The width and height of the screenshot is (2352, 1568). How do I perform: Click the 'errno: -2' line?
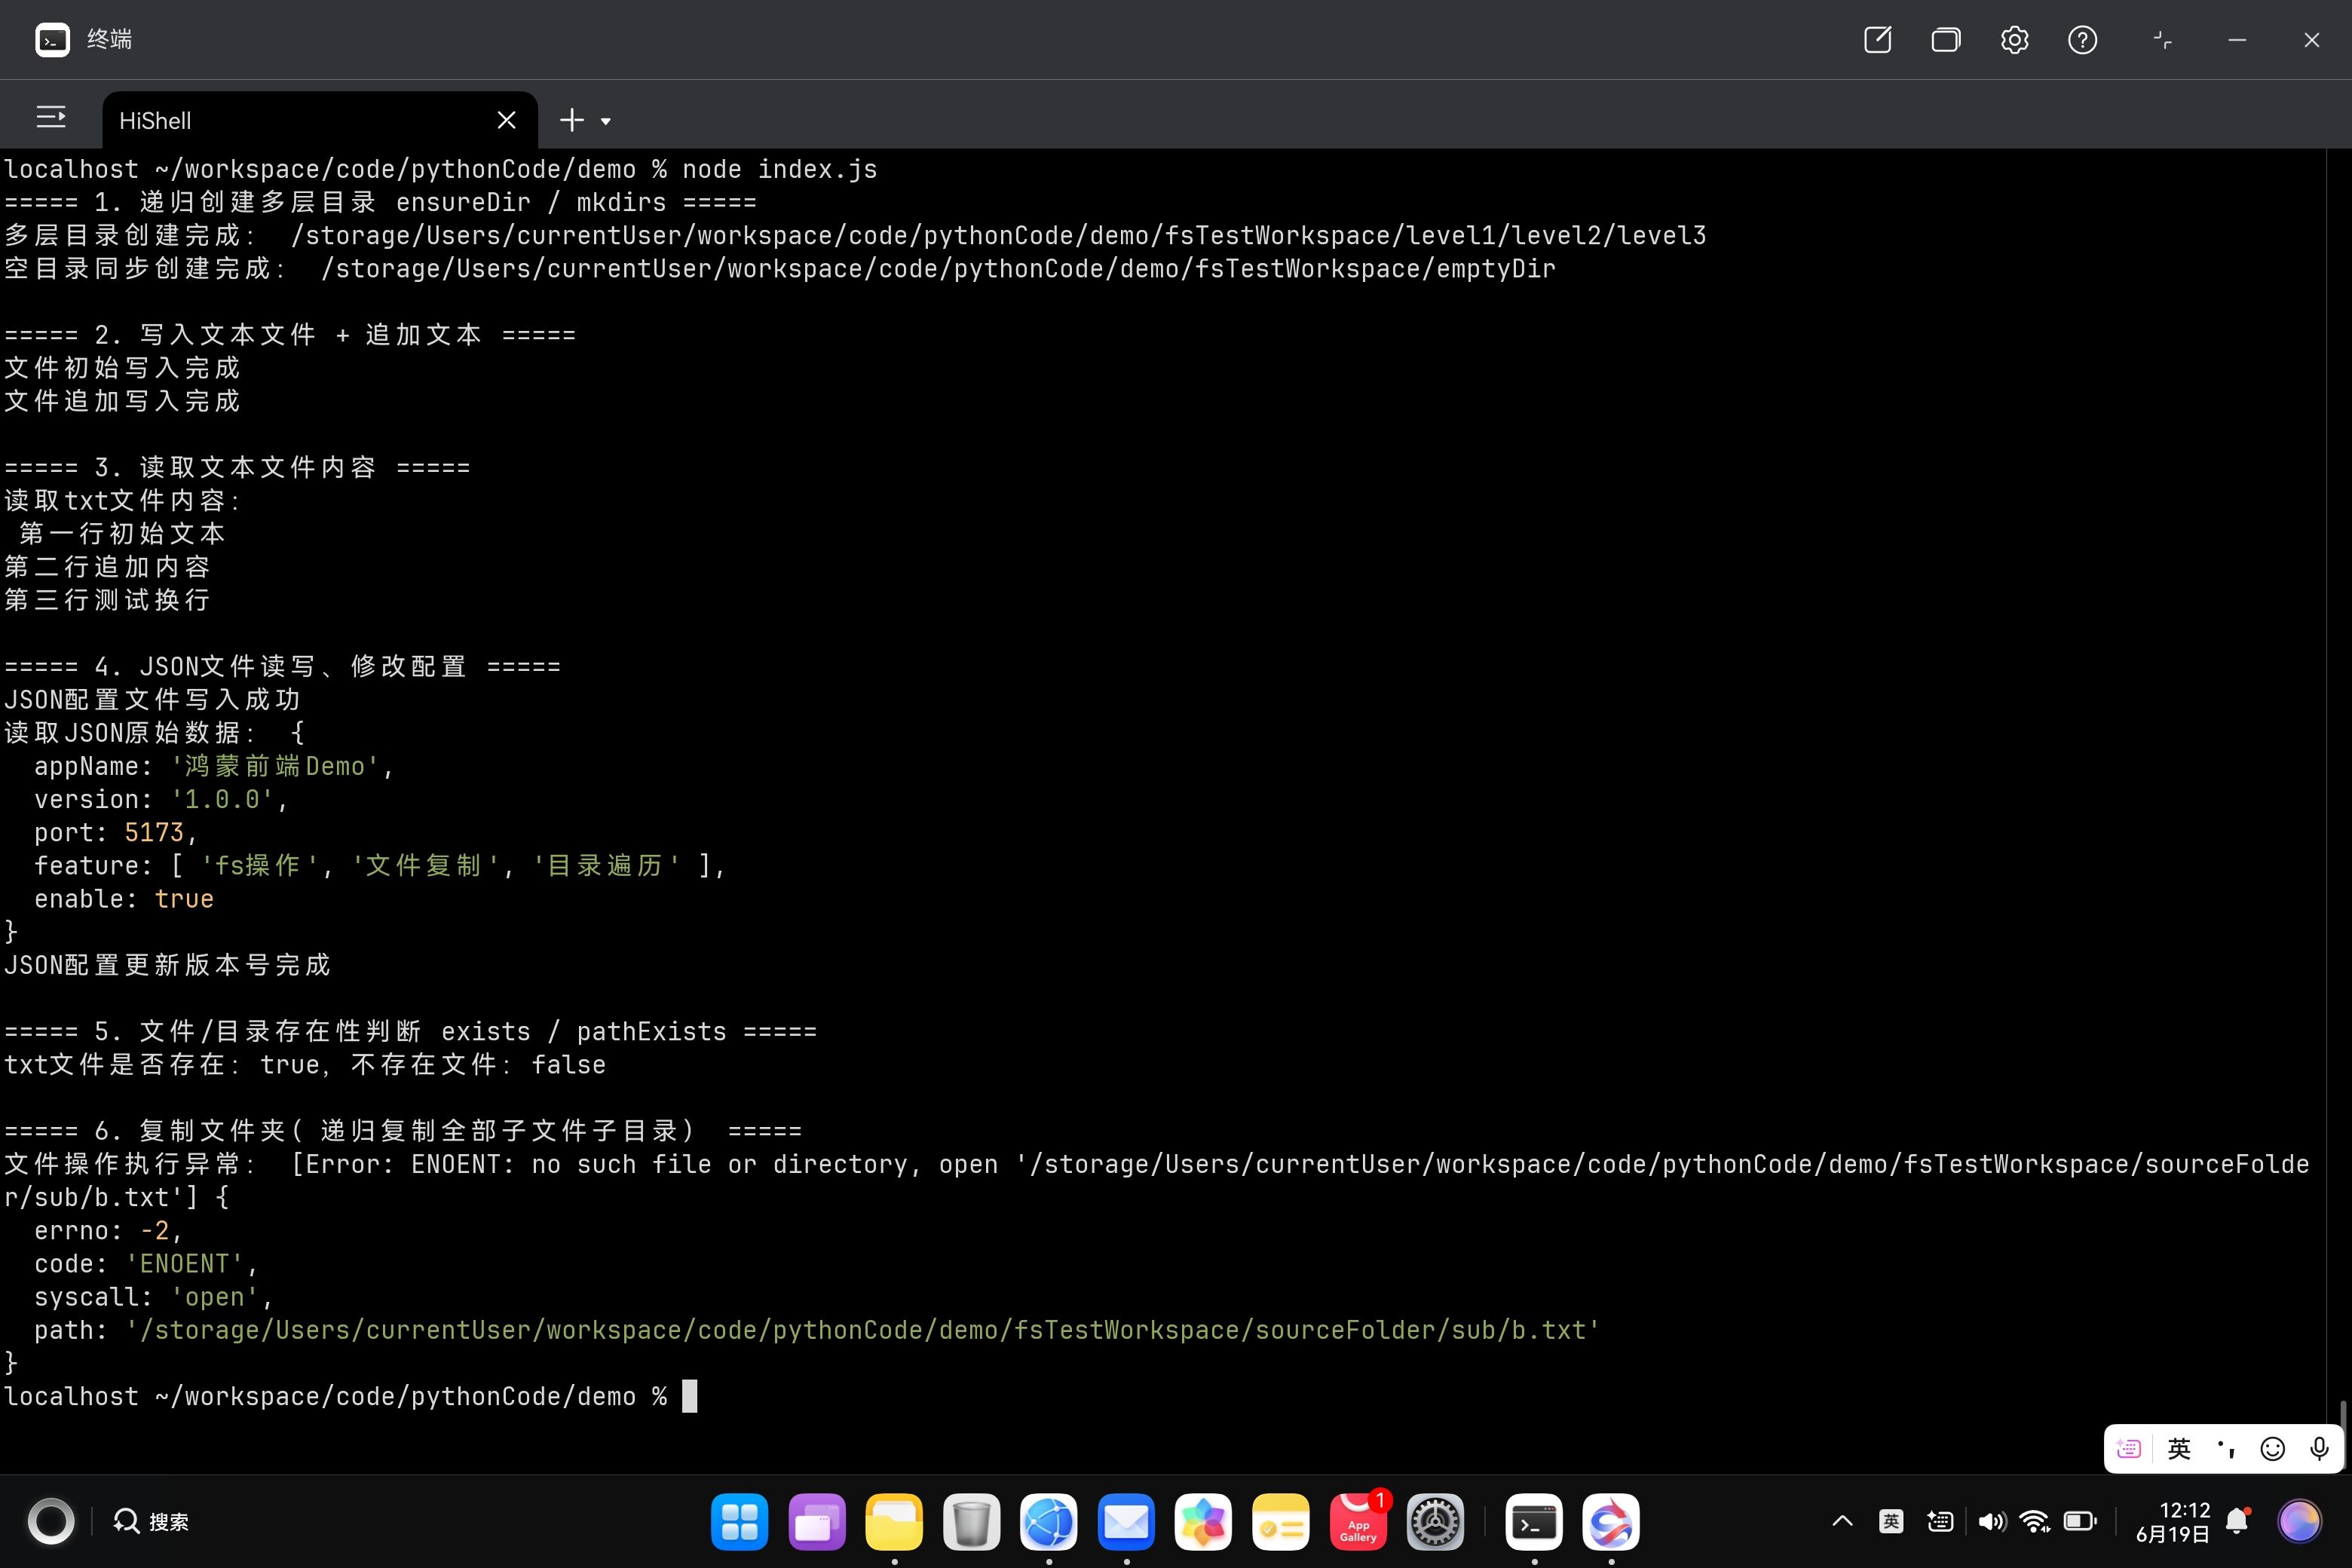click(x=108, y=1230)
